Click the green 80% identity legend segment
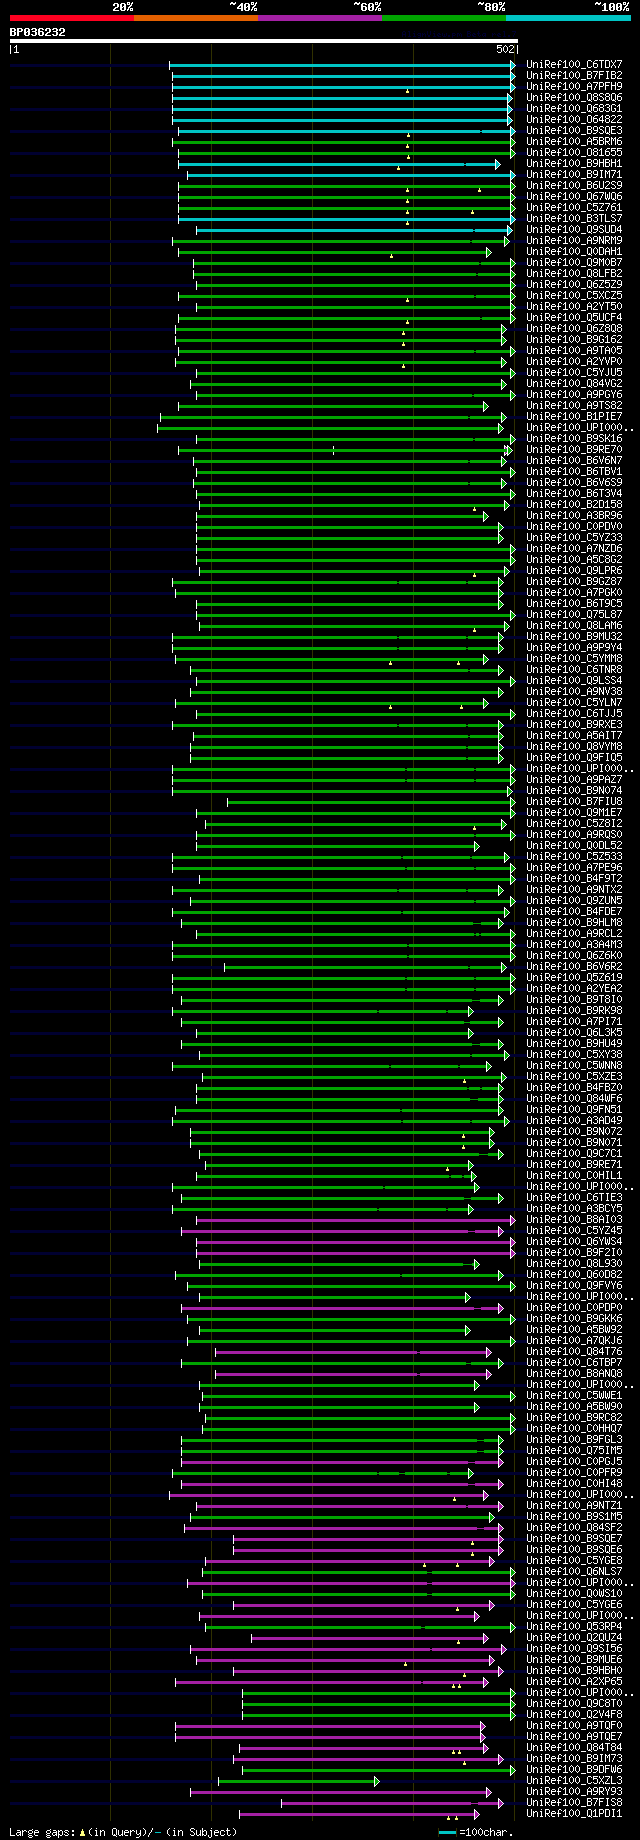 tap(444, 18)
